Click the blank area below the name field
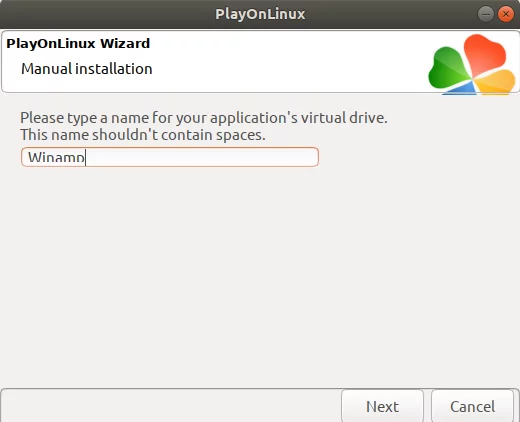The image size is (520, 422). [260, 273]
